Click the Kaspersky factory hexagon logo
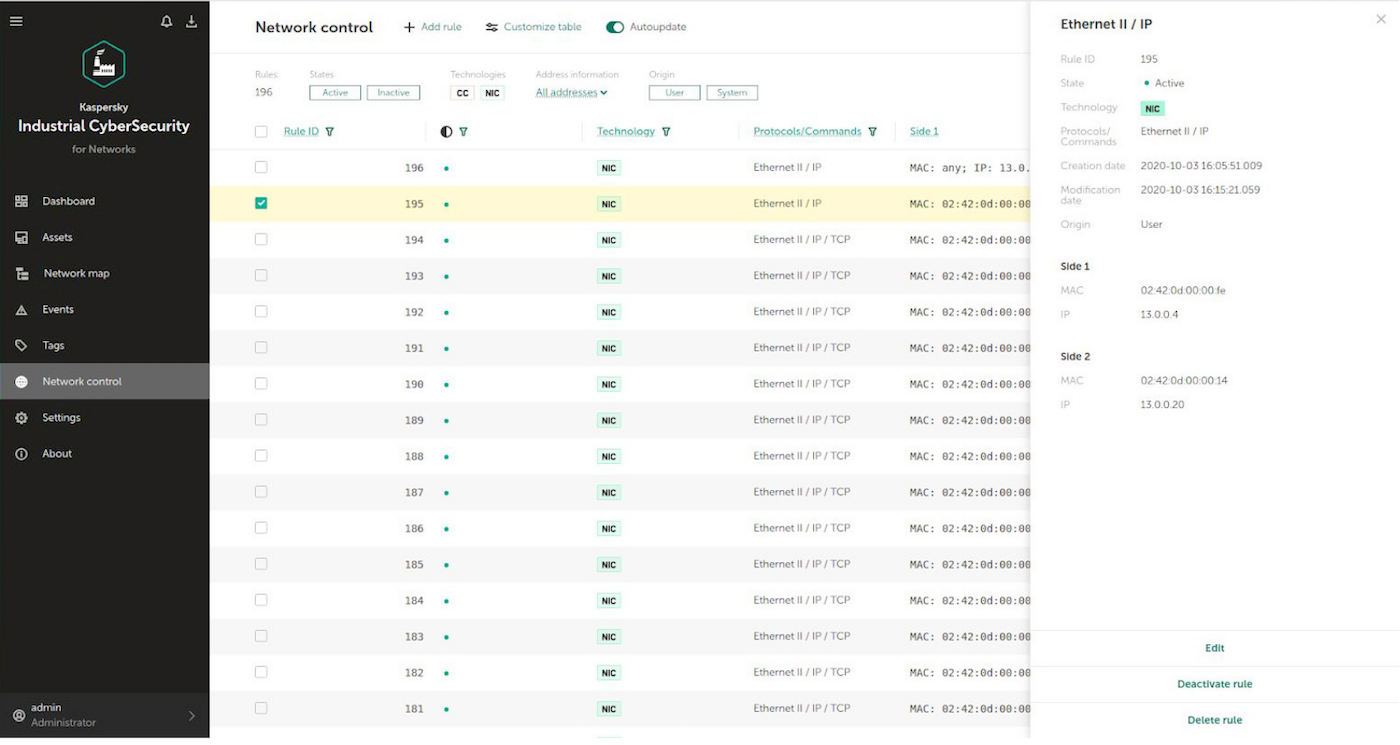Screen dimensions: 1400x745 104,65
